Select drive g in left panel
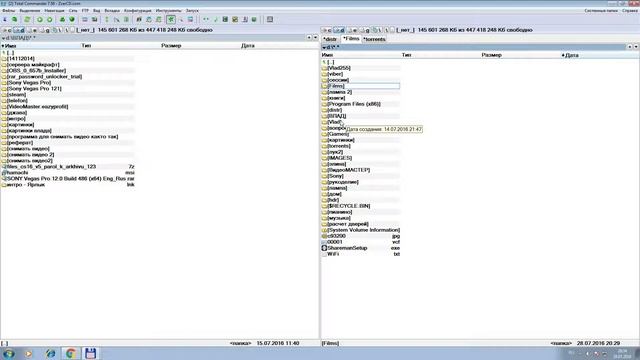The width and height of the screenshot is (640, 360). point(45,30)
